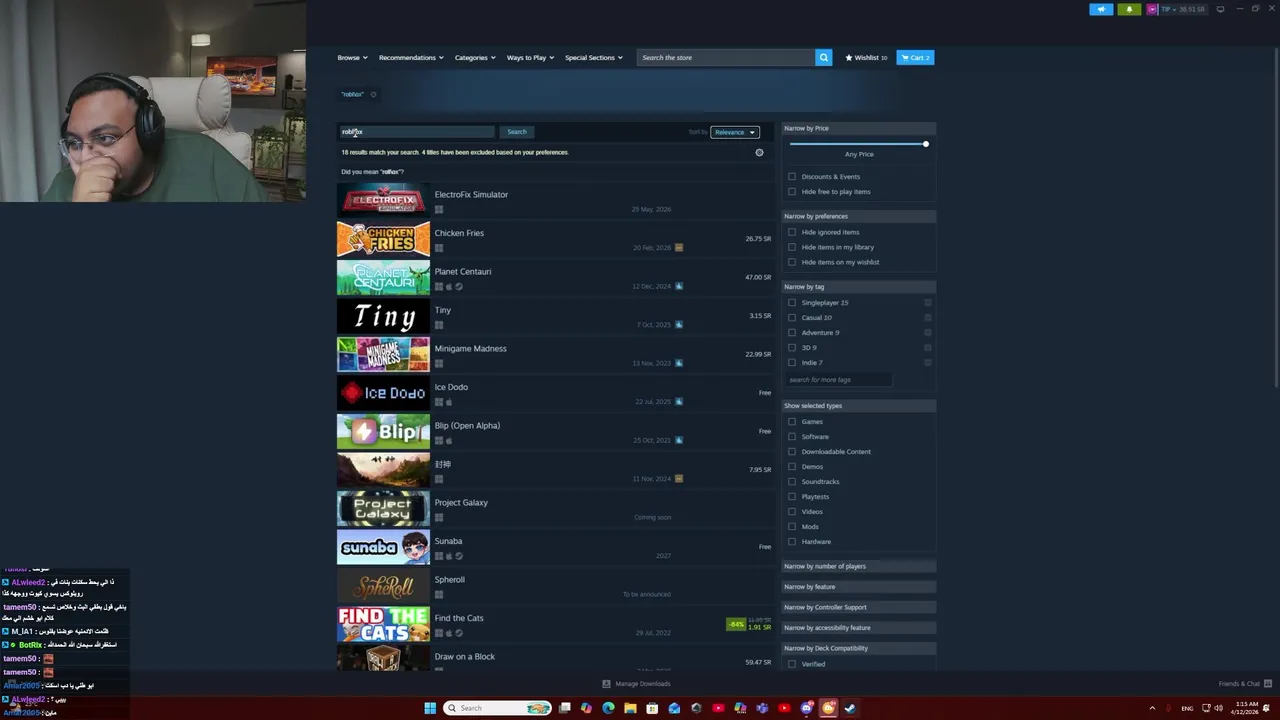Viewport: 1280px width, 720px height.
Task: Click the Windows taskbar search box
Action: (x=498, y=708)
